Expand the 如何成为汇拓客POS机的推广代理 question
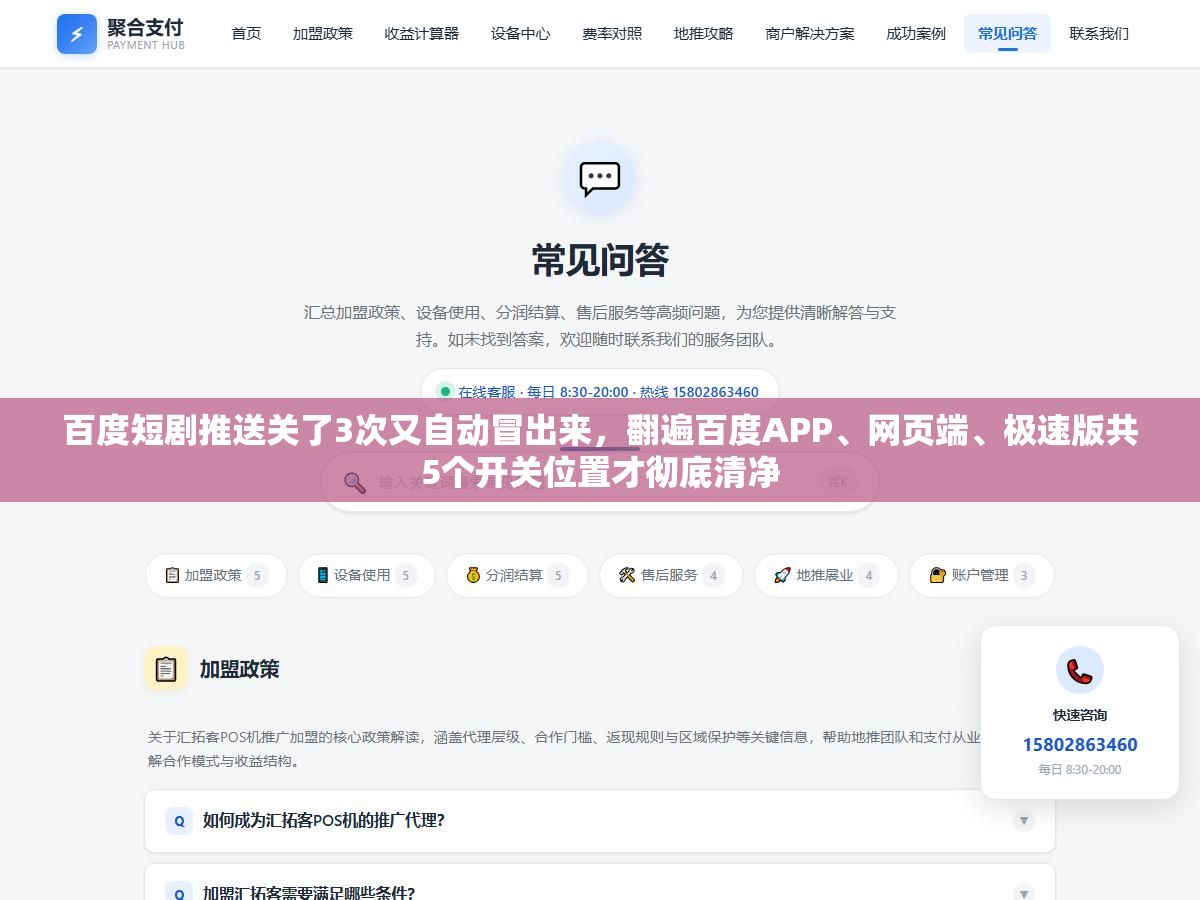The image size is (1200, 900). pos(600,821)
